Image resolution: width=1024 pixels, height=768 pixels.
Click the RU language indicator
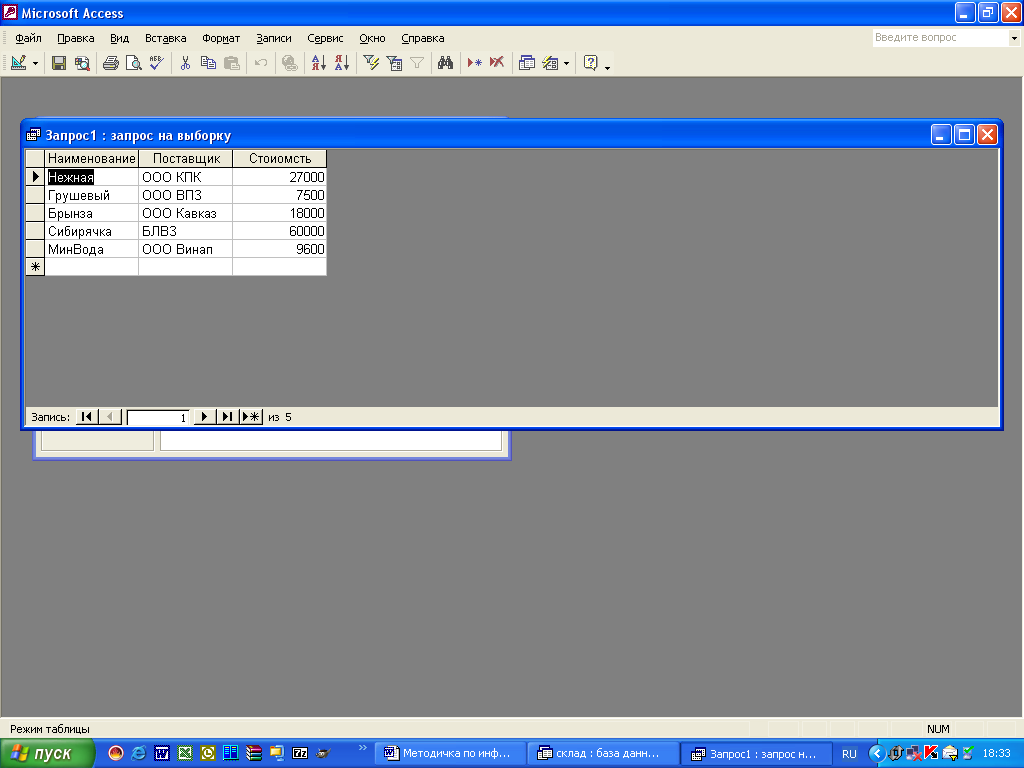click(849, 754)
